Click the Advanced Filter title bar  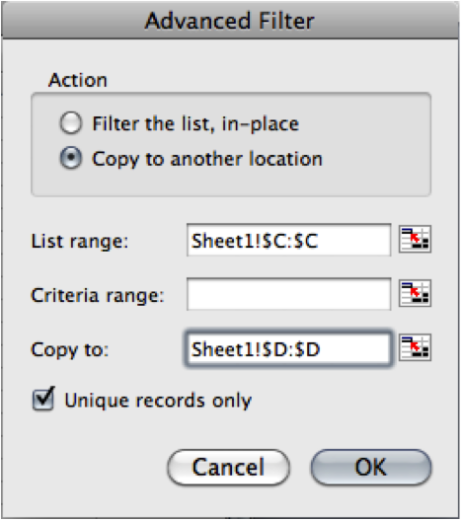click(230, 20)
